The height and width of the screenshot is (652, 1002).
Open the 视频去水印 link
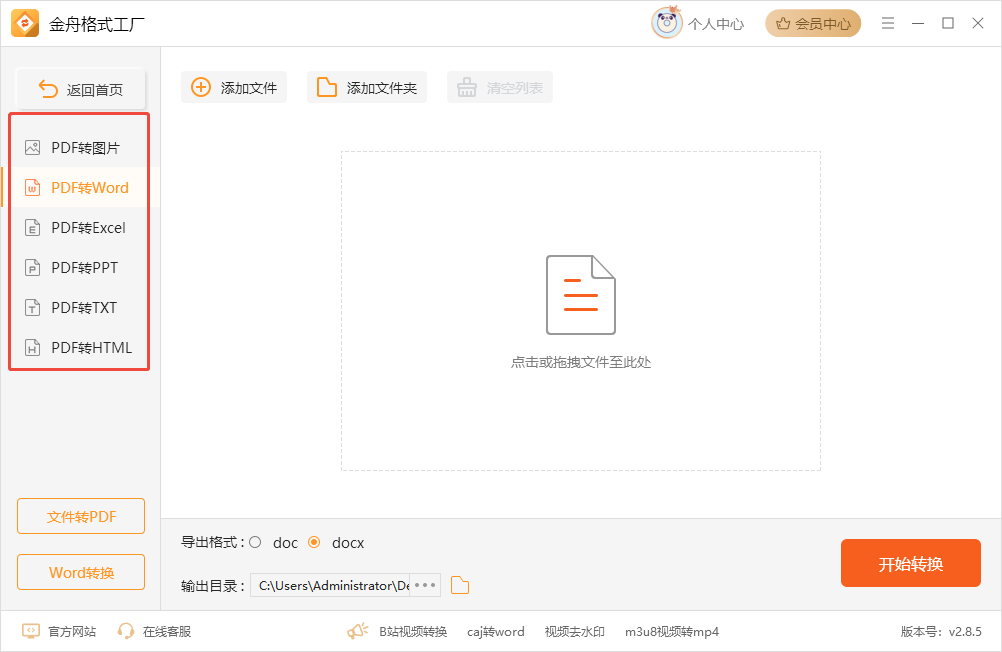pos(574,632)
